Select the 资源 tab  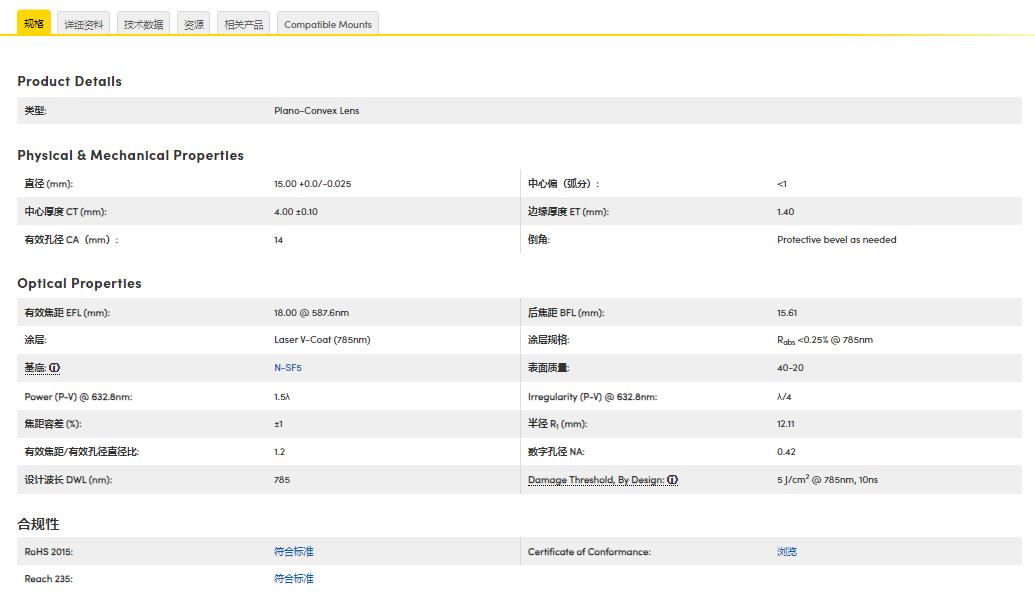(x=193, y=24)
